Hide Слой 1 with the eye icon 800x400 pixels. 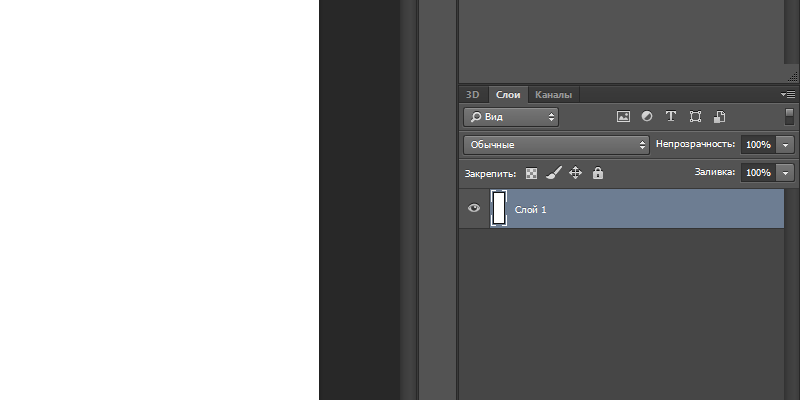pos(474,209)
